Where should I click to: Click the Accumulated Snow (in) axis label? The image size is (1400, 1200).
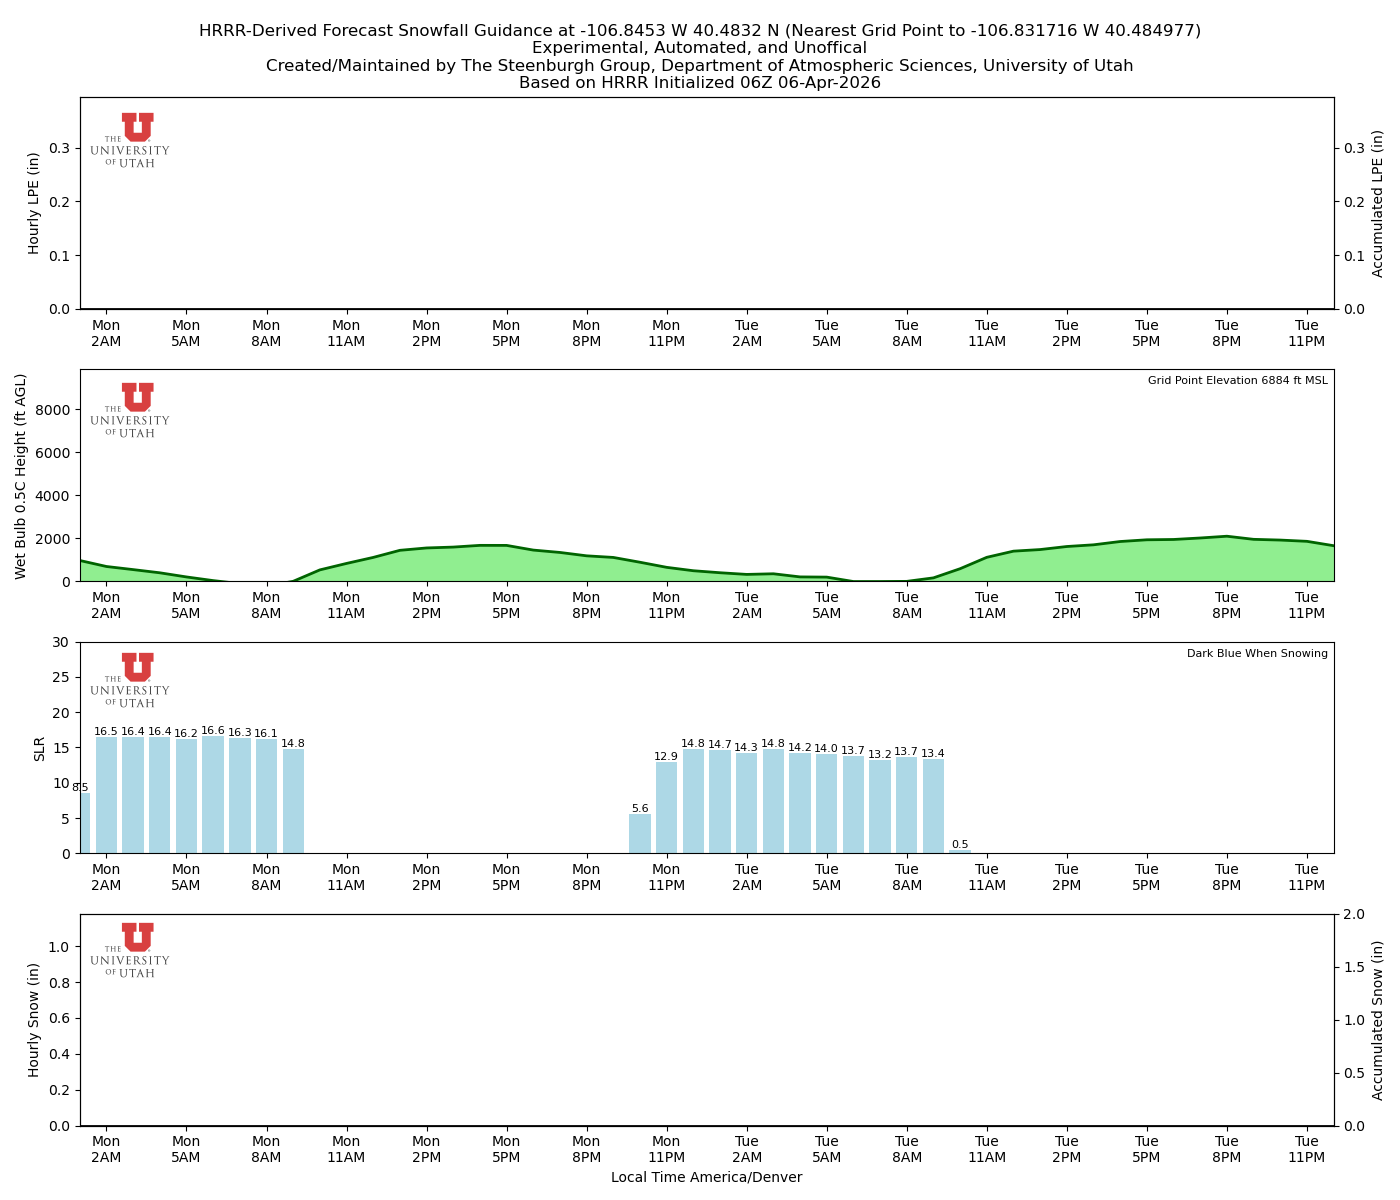[1377, 1020]
